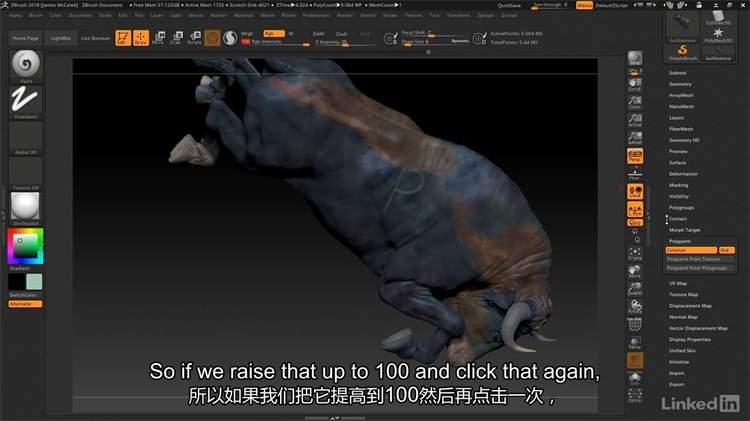
Task: Adjust the Rgb Intensity slider
Action: pyautogui.click(x=275, y=42)
